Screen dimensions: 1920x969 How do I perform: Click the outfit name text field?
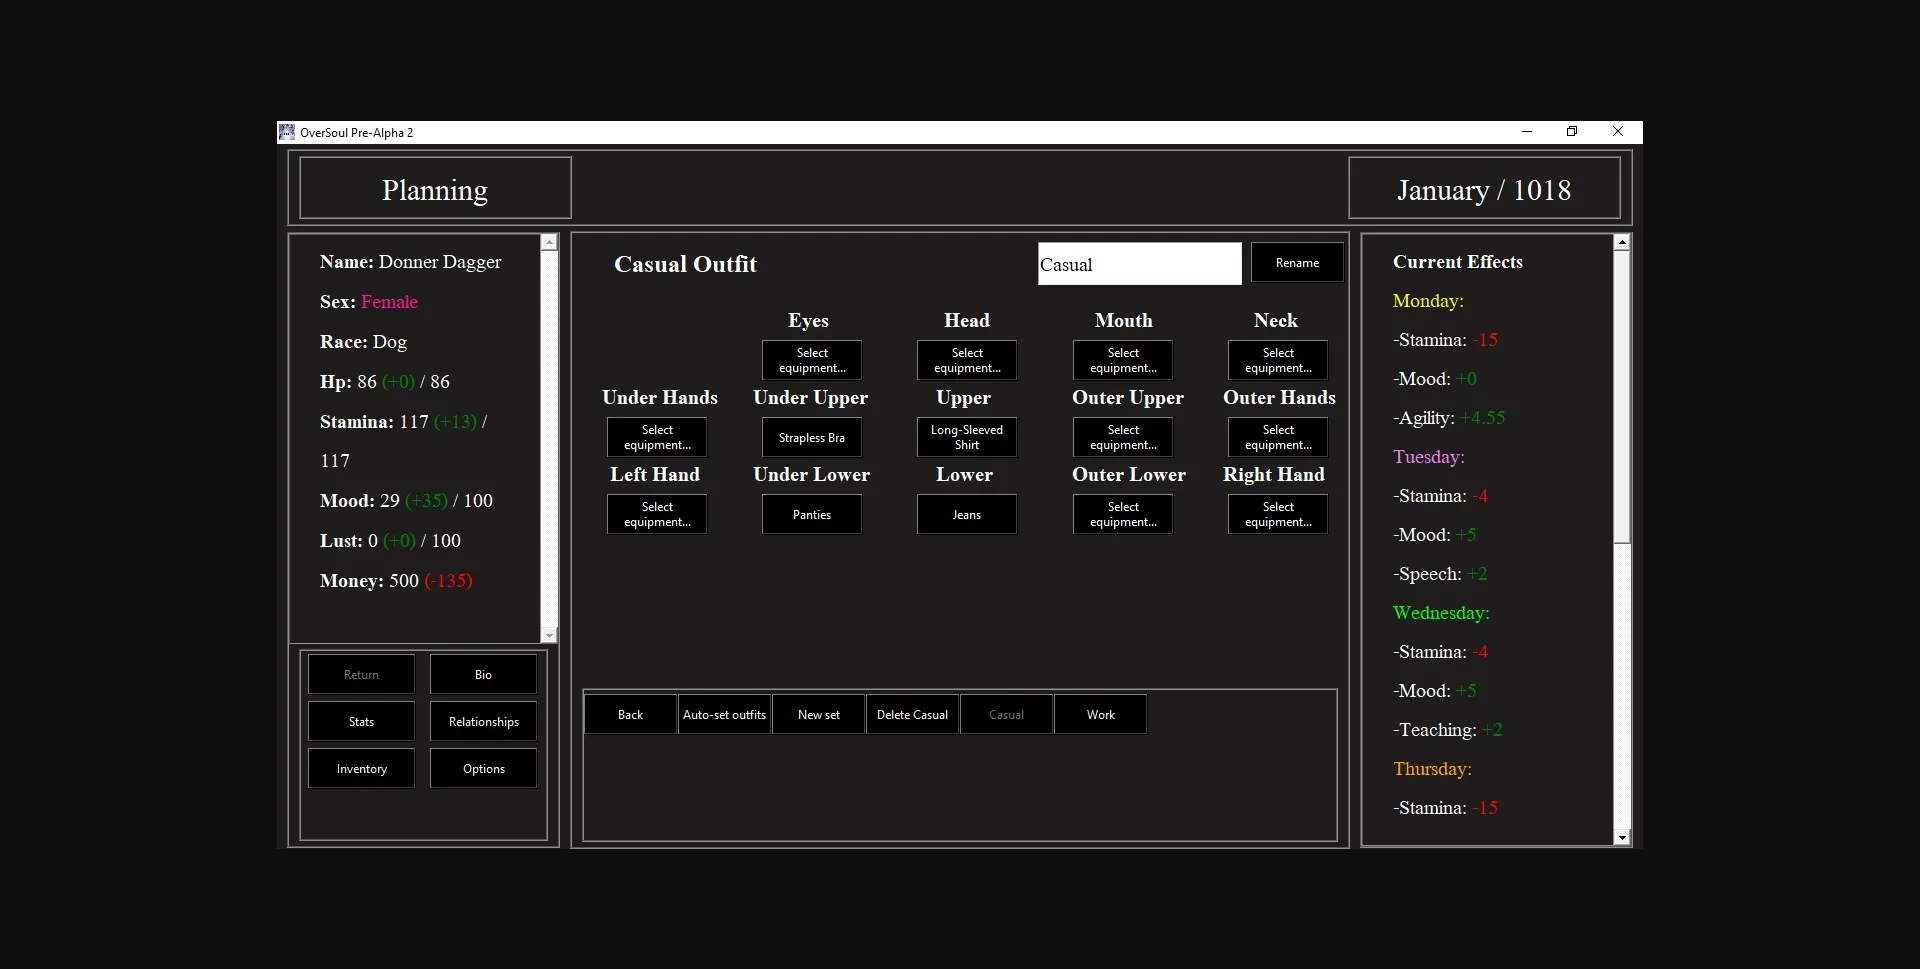point(1139,264)
